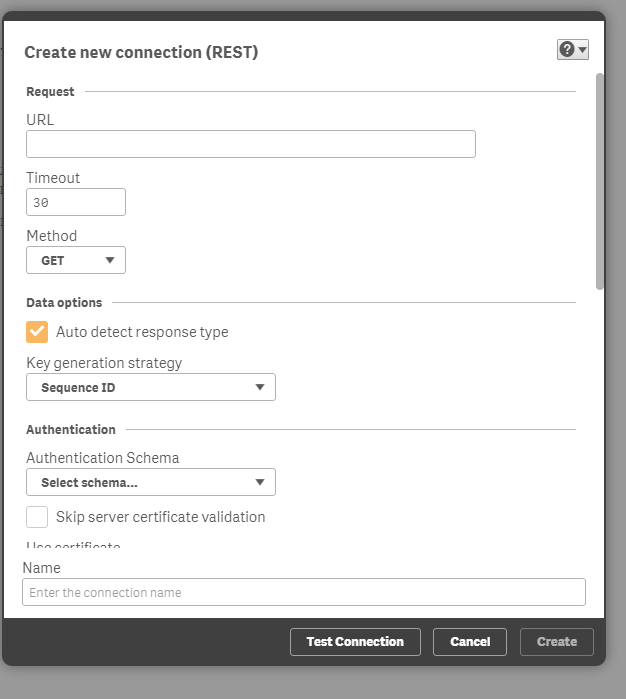Focus the Timeout field showing 30
This screenshot has height=699, width=626.
(75, 202)
